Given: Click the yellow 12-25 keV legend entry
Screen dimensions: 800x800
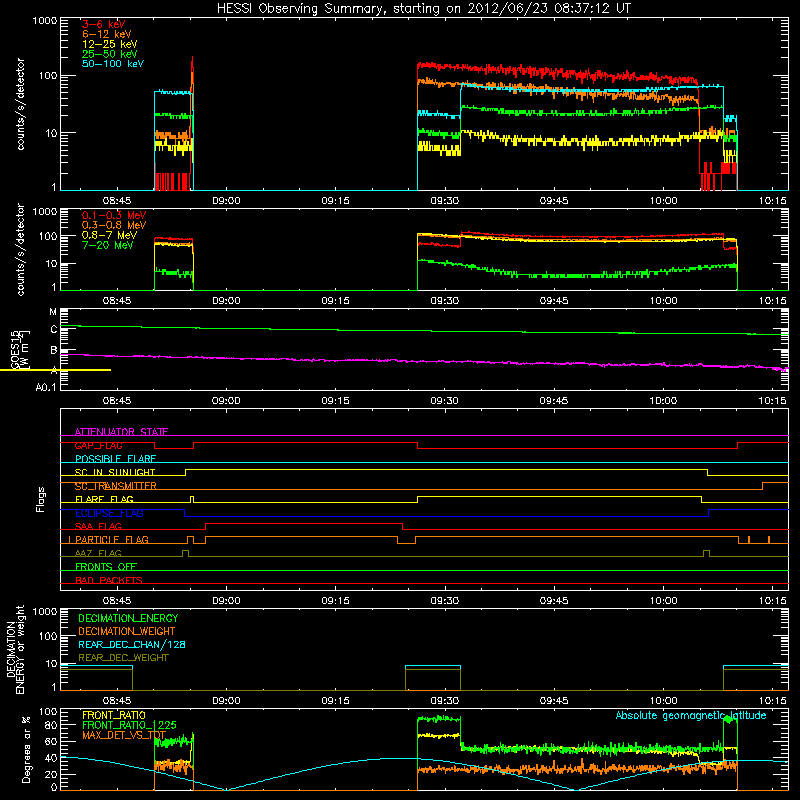Looking at the screenshot, I should (110, 44).
